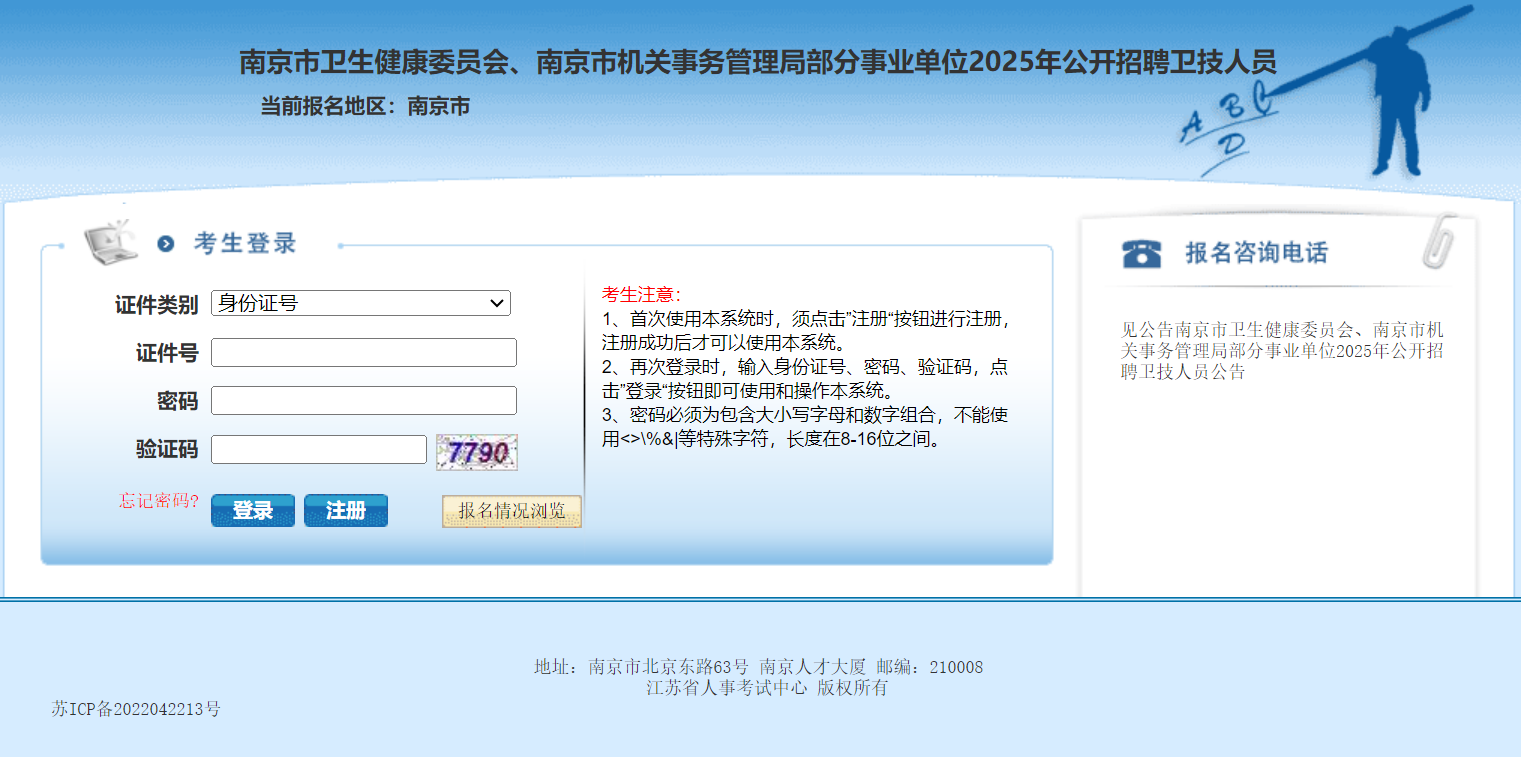Focus the 密码 password field
Viewport: 1521px width, 757px height.
(x=364, y=400)
